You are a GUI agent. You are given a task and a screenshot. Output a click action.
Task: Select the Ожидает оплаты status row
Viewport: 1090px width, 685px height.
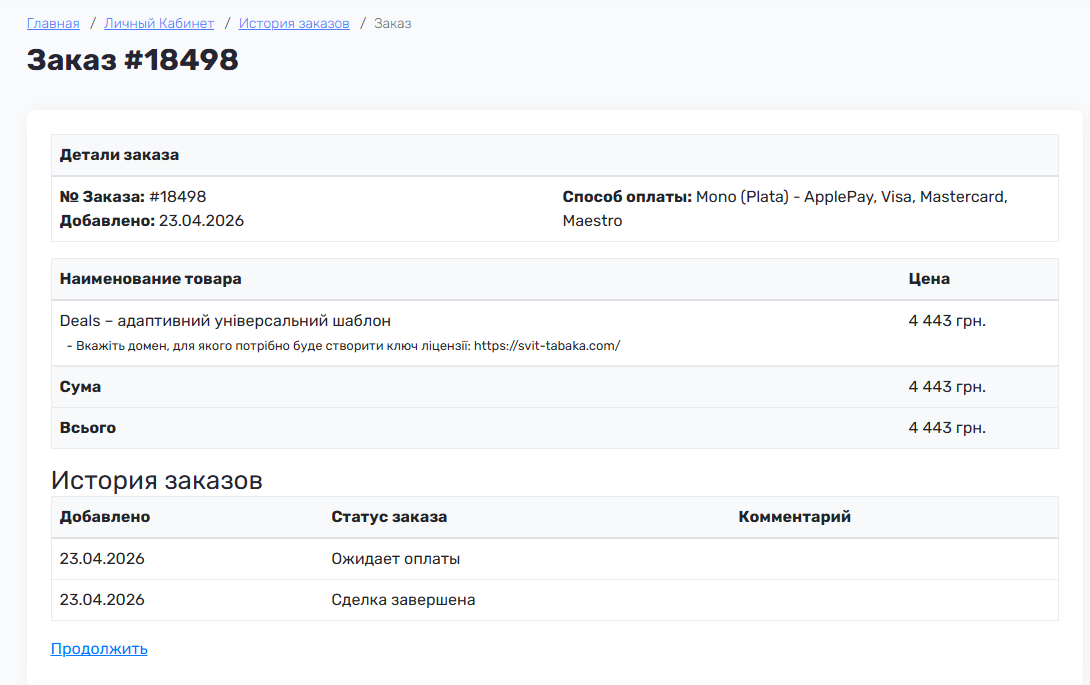(555, 559)
